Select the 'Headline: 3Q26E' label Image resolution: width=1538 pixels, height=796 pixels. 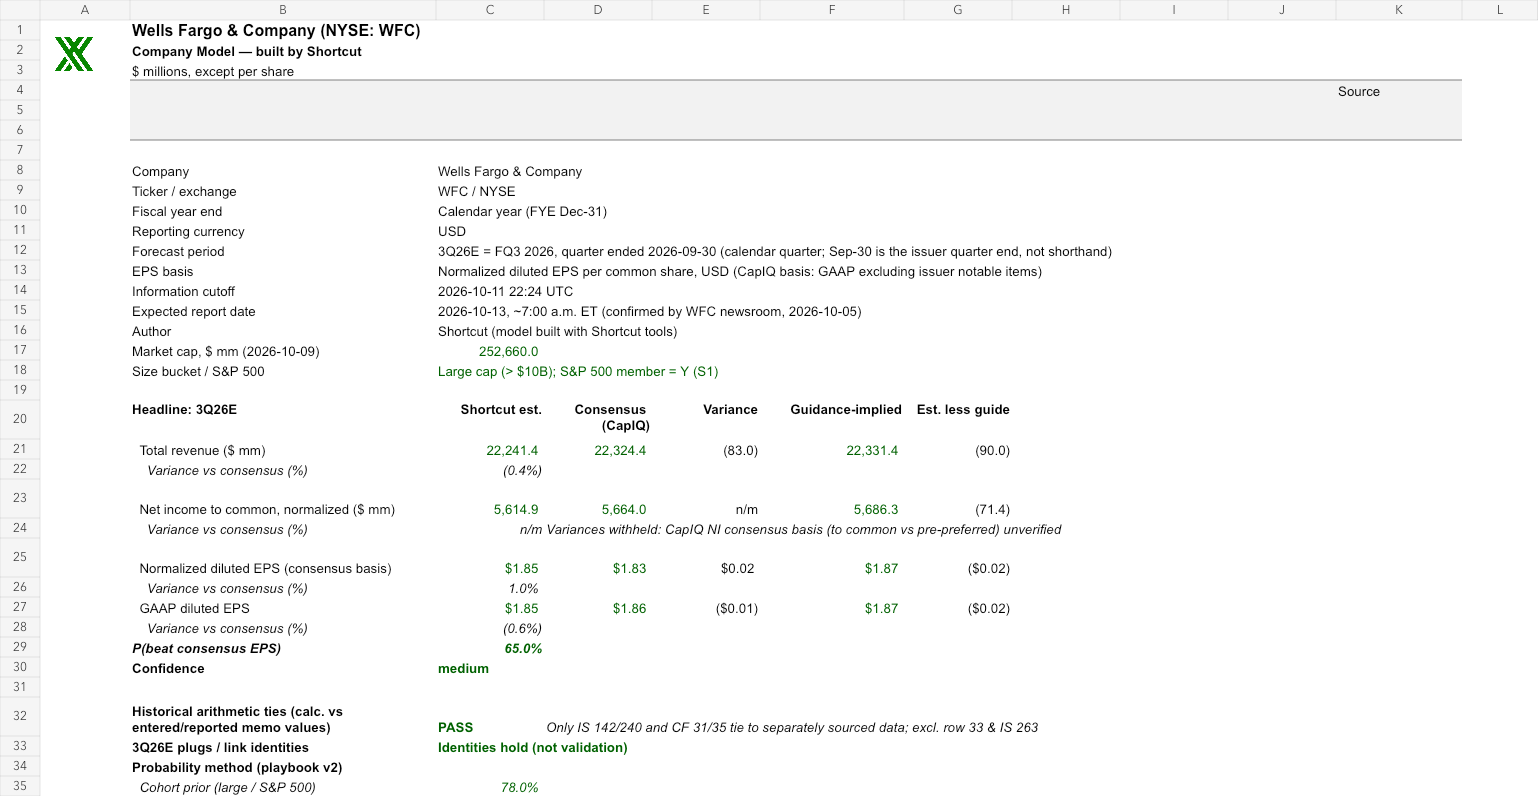click(x=185, y=409)
